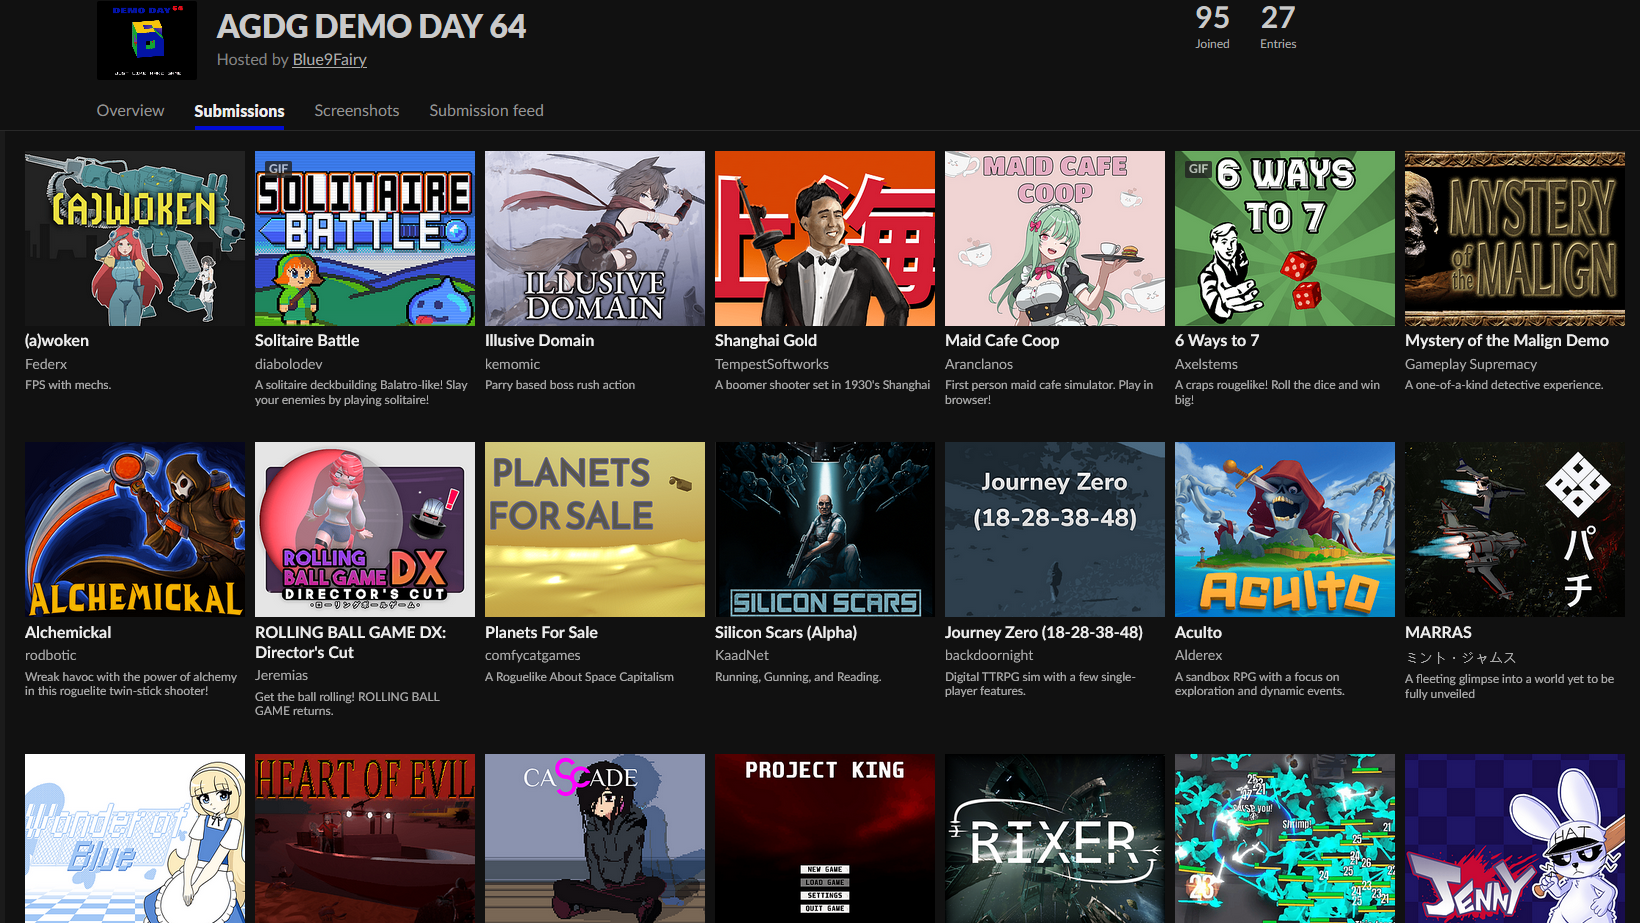View author Axelstems' profile
Viewport: 1640px width, 923px height.
click(x=1206, y=365)
